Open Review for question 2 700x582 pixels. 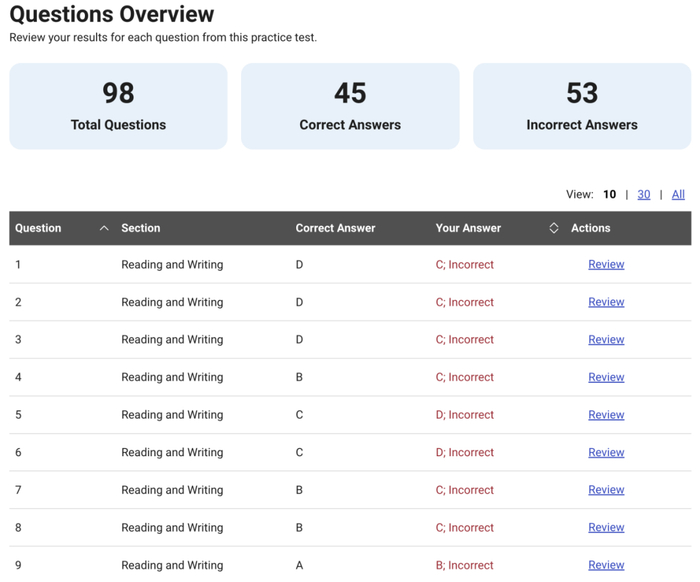click(x=606, y=302)
